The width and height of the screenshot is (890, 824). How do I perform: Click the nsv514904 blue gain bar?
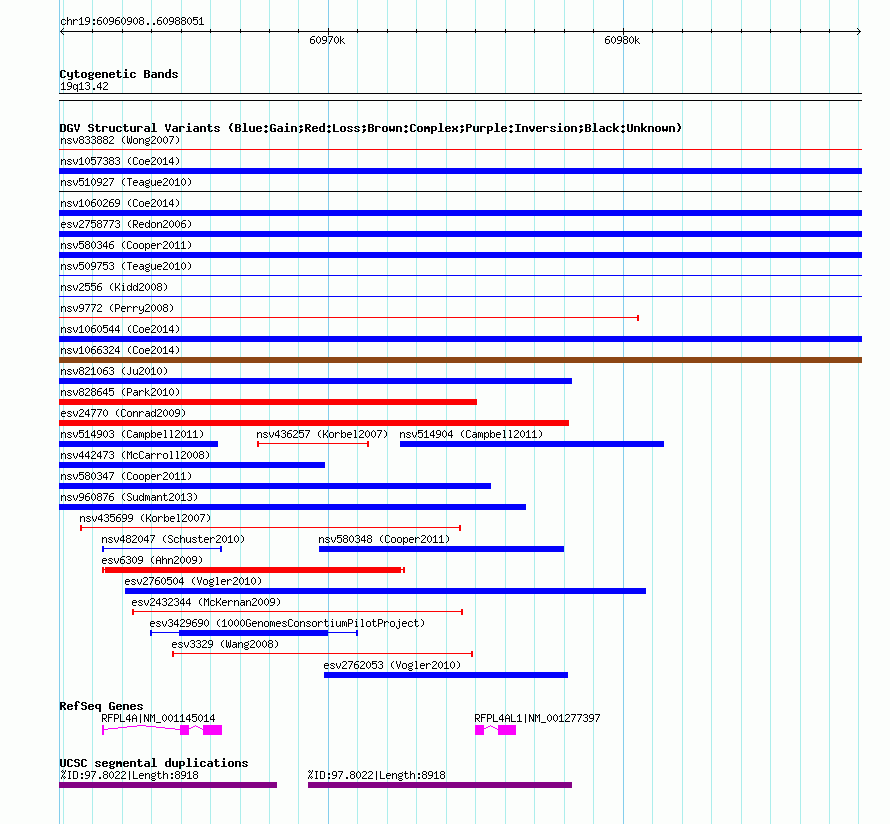pos(532,444)
